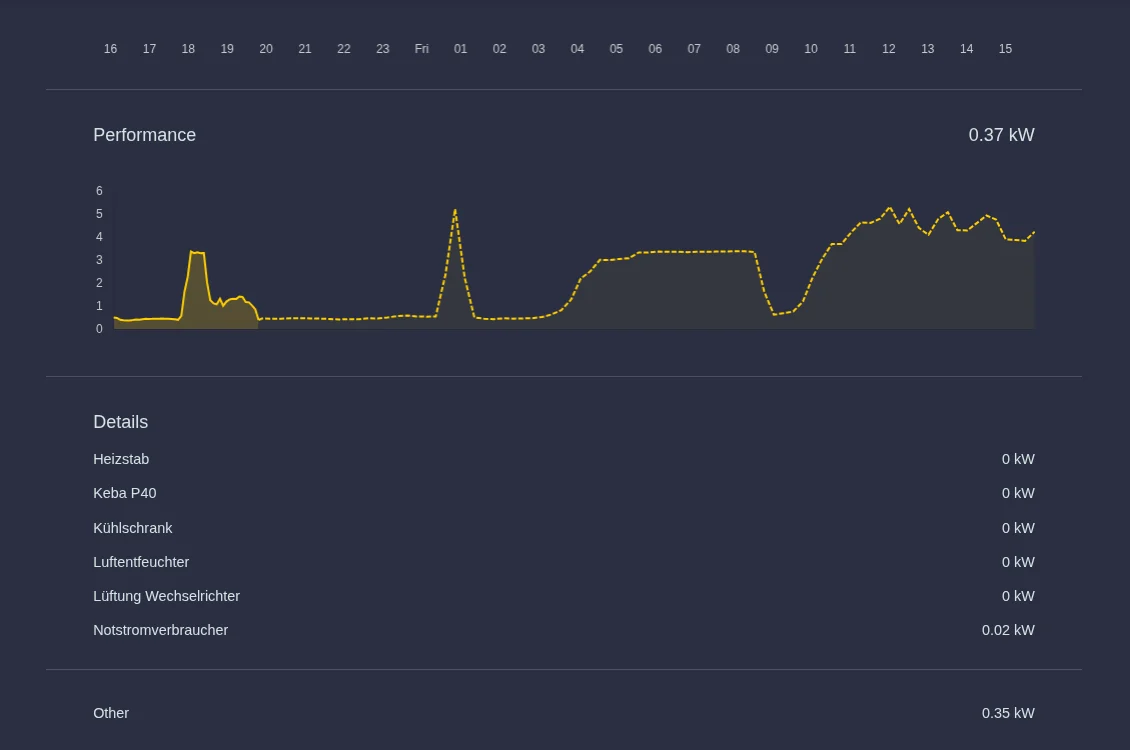Click the Fri day marker on the time axis
The width and height of the screenshot is (1130, 750).
422,48
